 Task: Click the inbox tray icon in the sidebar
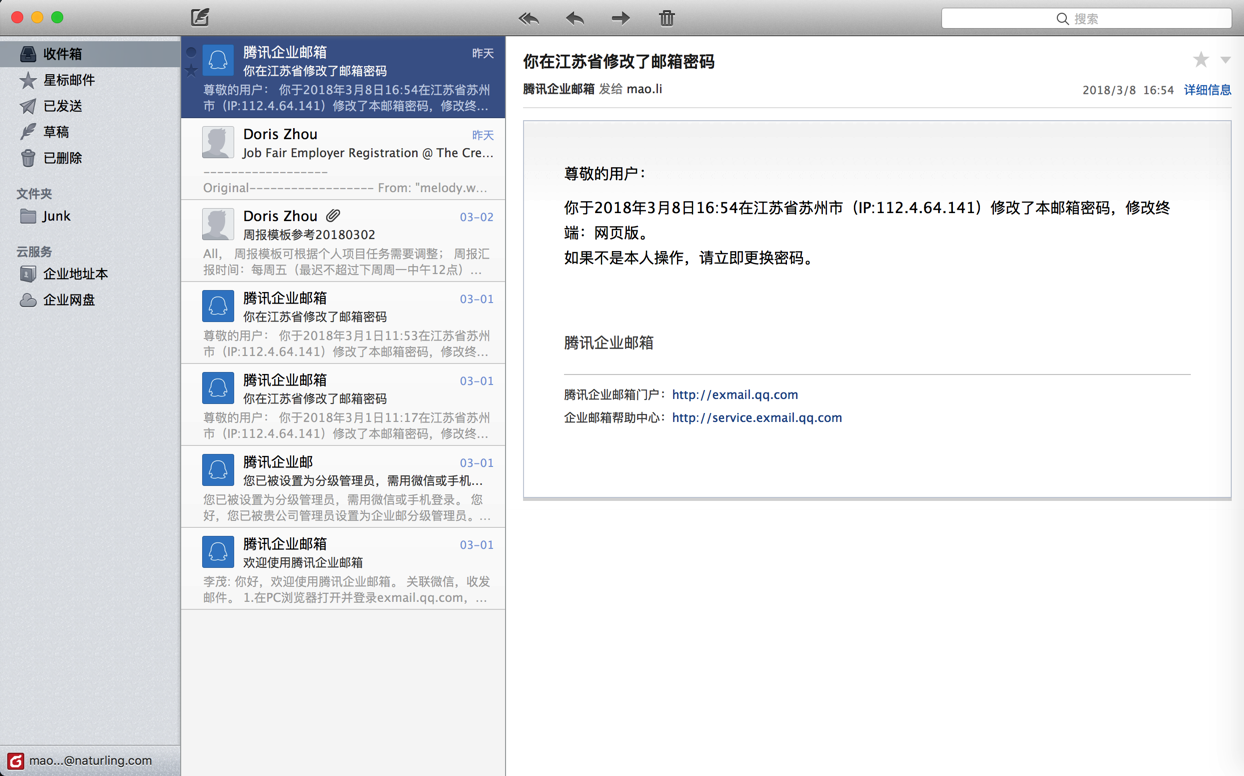coord(28,54)
